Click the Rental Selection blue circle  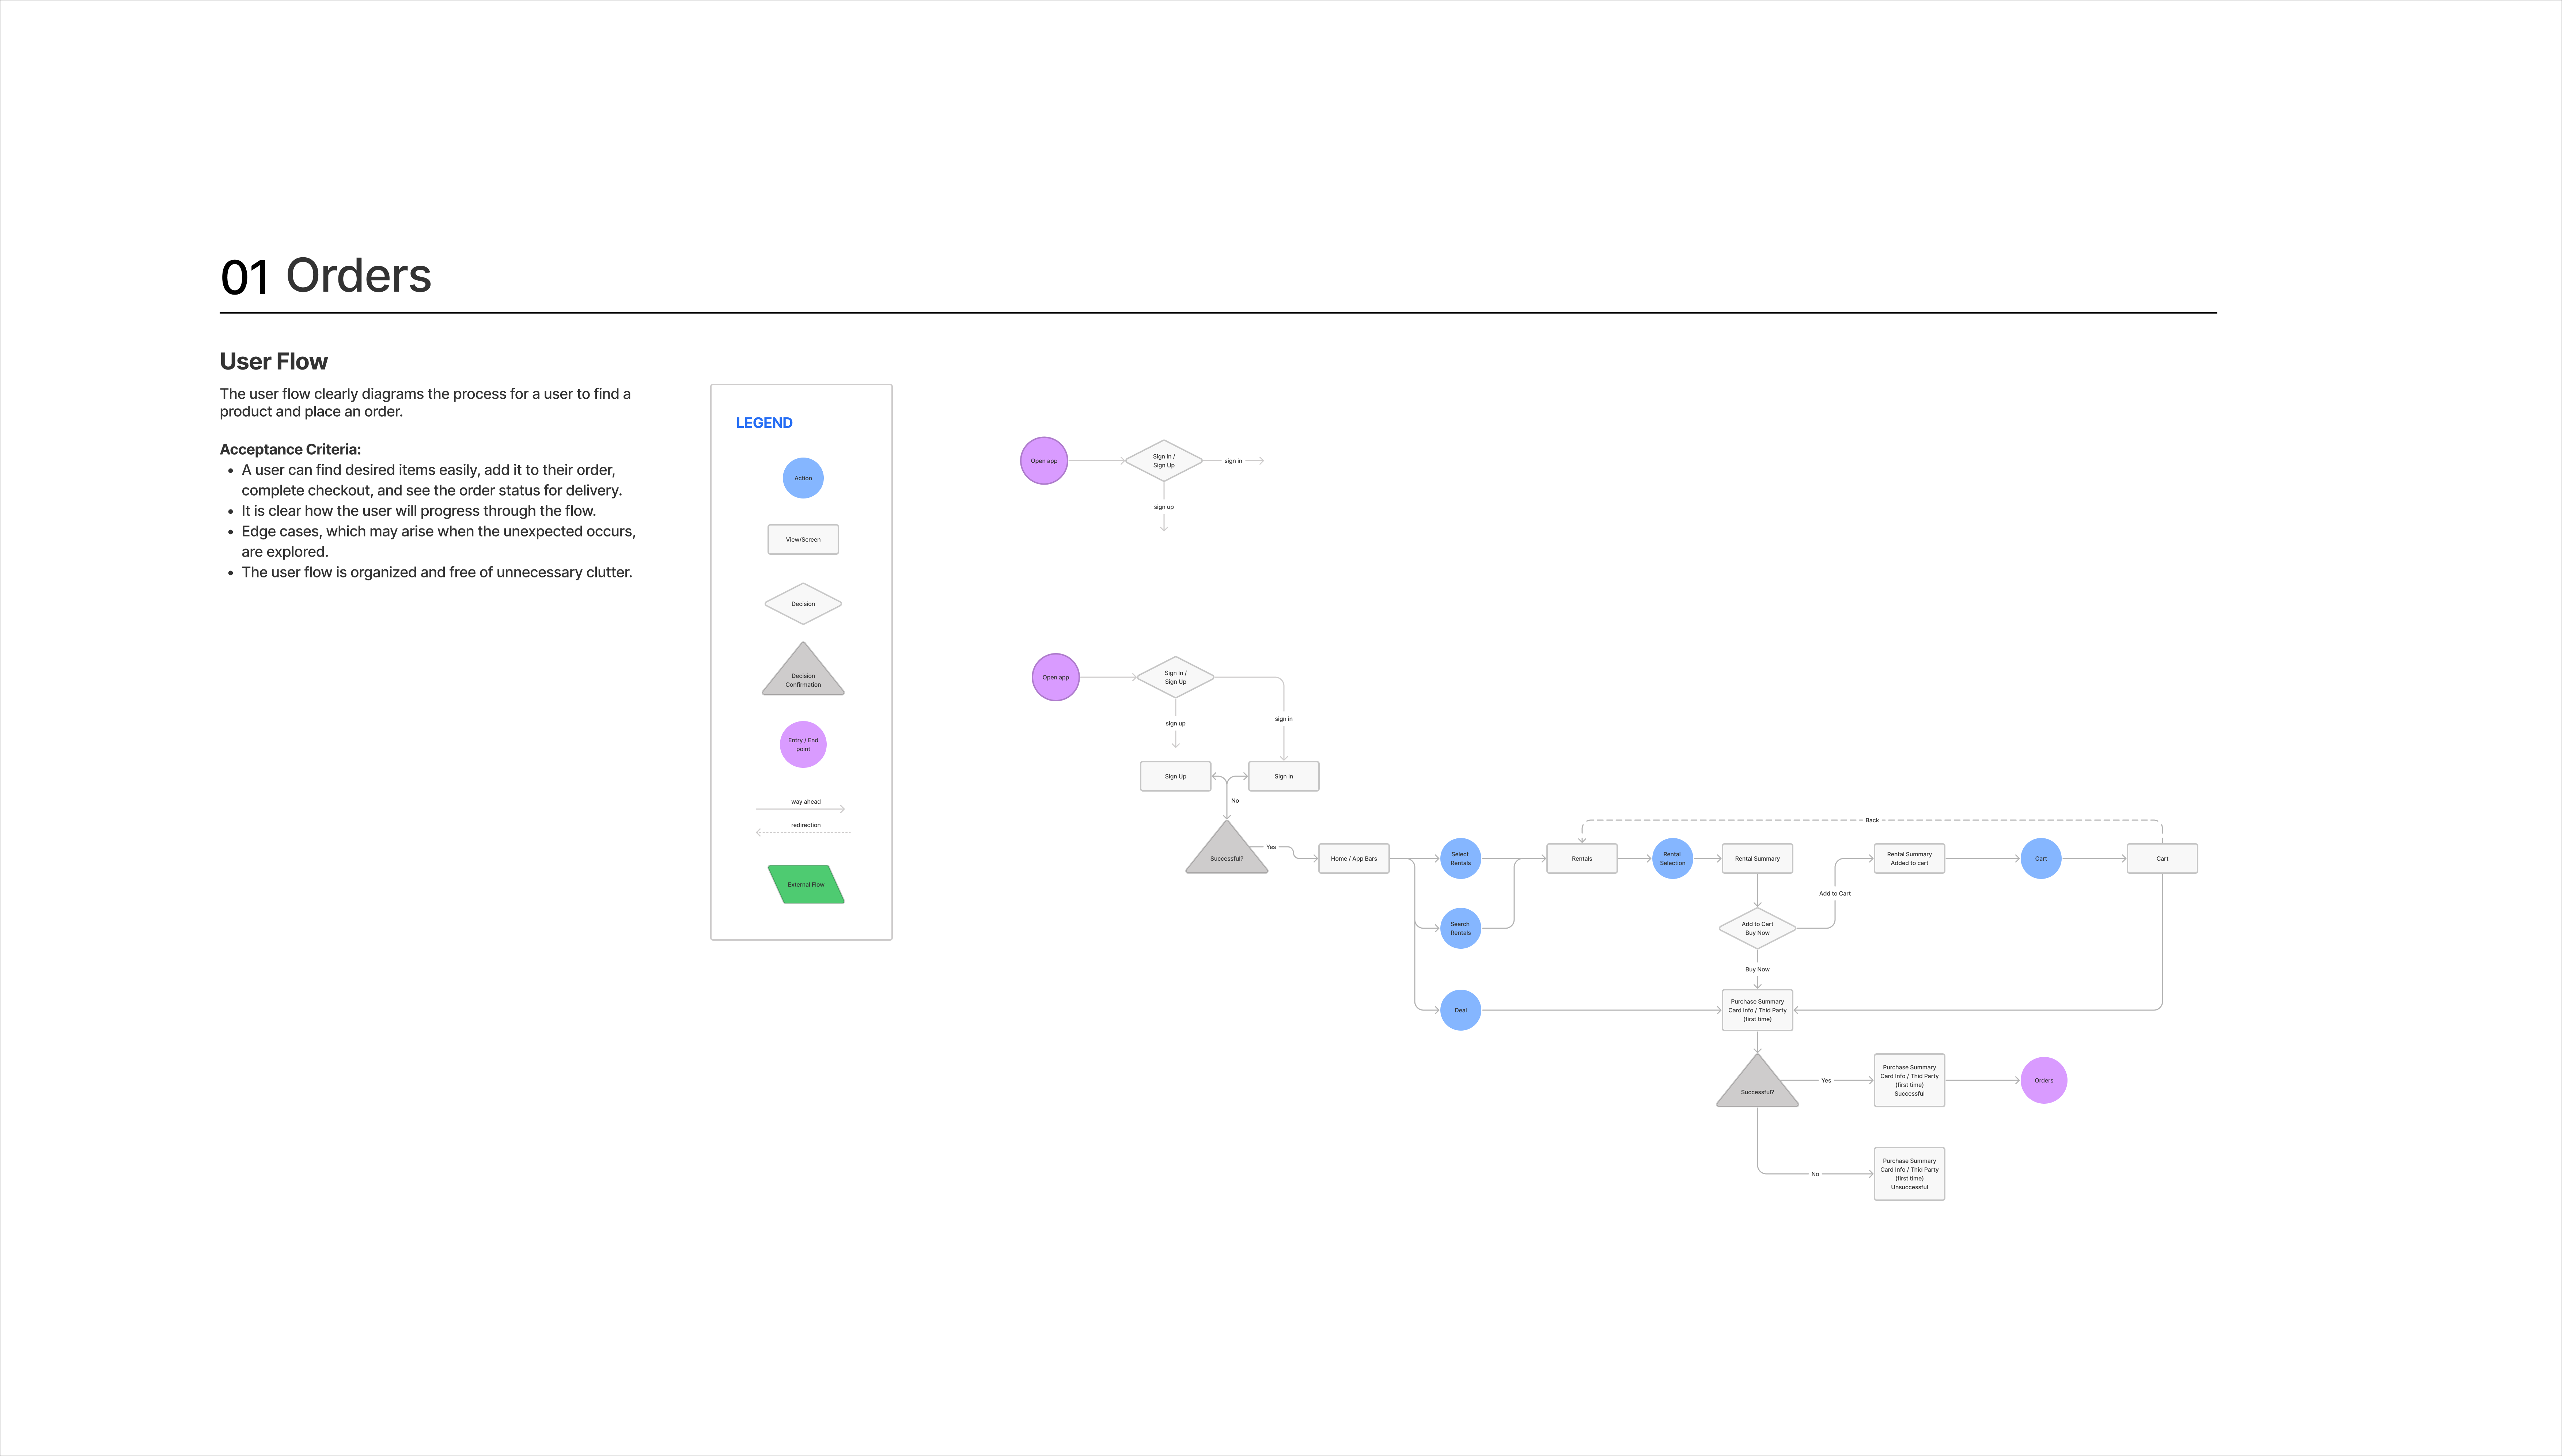coord(1672,858)
